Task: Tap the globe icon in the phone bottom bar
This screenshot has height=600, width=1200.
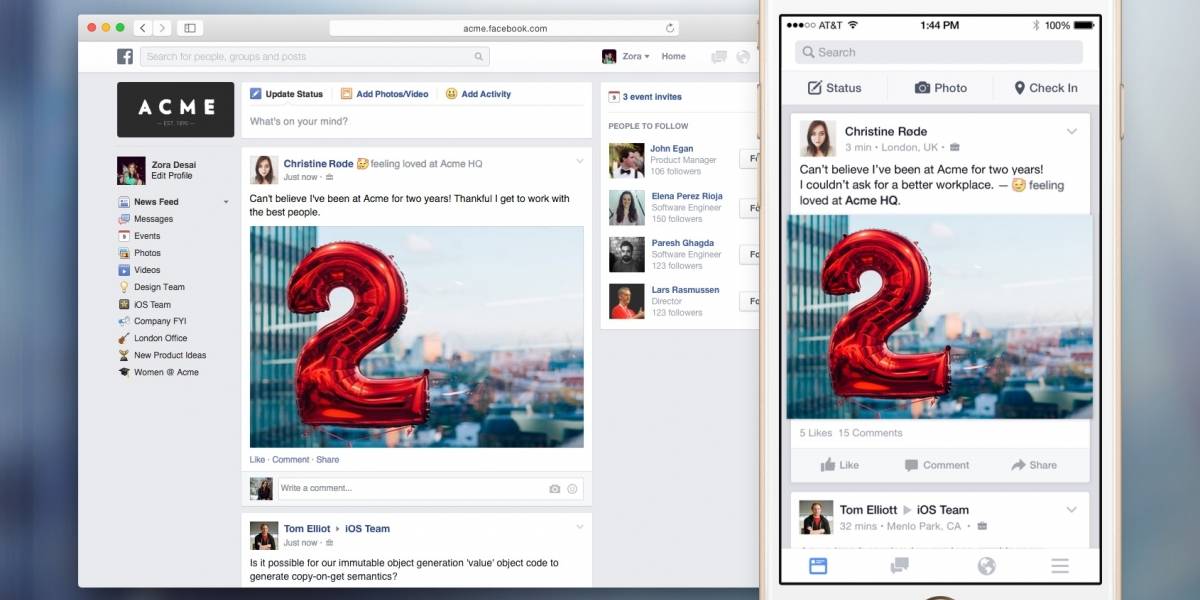Action: coord(986,566)
